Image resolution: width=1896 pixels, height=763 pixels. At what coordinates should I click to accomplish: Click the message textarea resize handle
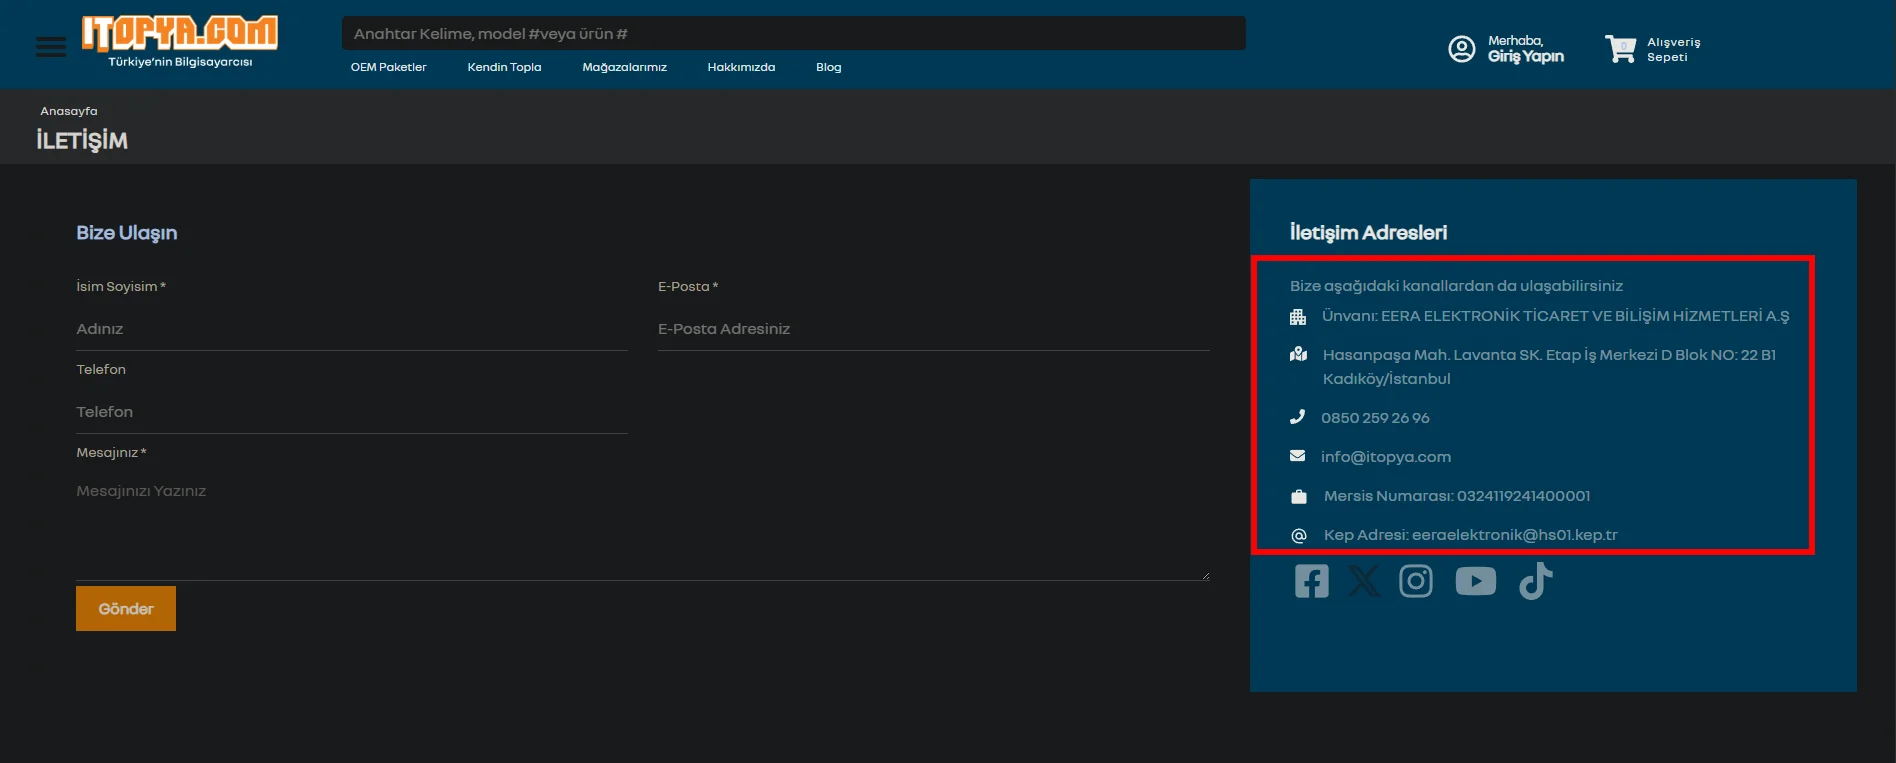(1205, 575)
